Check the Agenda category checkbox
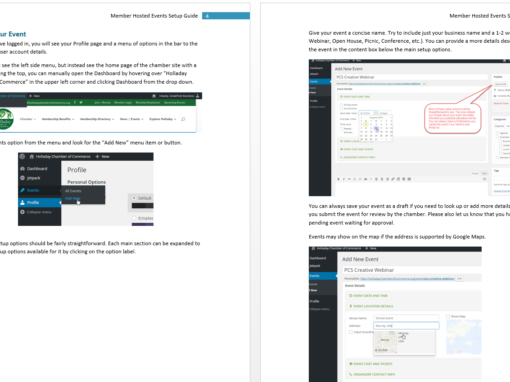Viewport: 510px width, 382px height. (498, 133)
